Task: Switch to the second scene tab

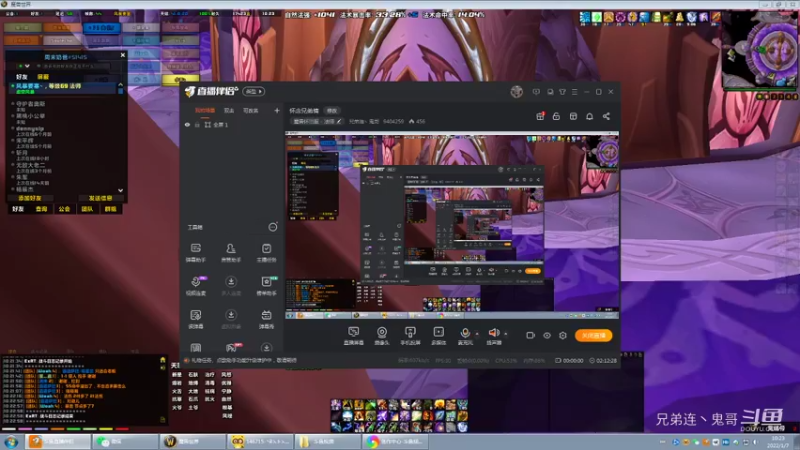Action: [x=229, y=110]
